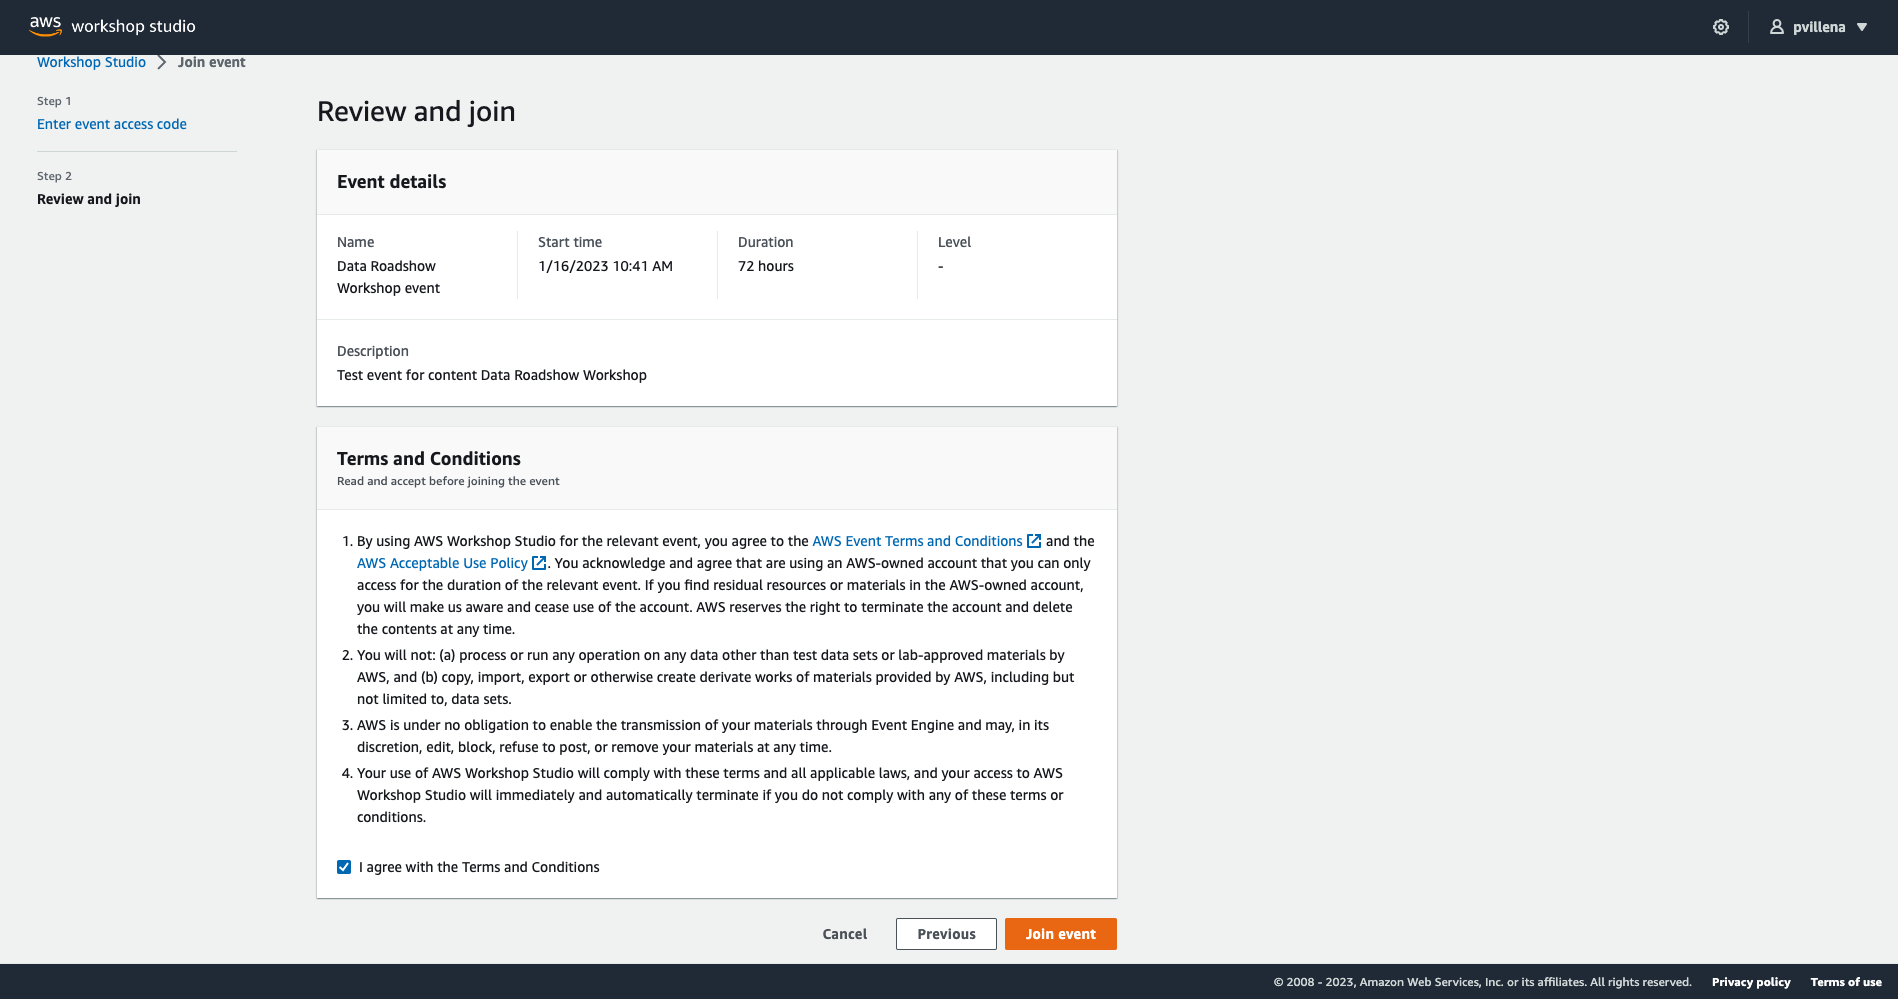
Task: Select start time 1/16/2023 10:41 AM
Action: click(x=605, y=266)
